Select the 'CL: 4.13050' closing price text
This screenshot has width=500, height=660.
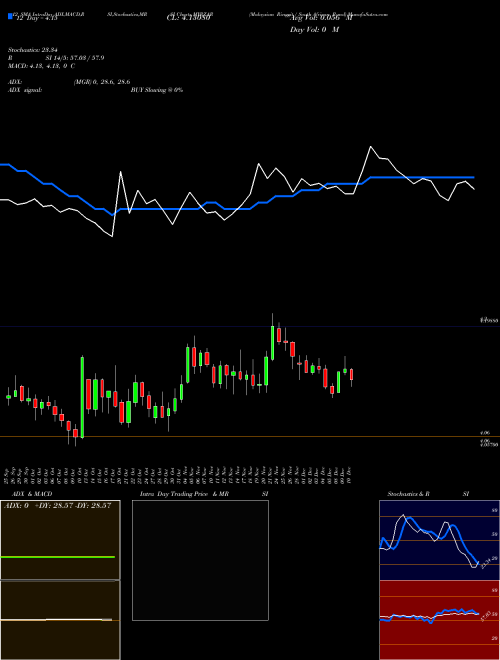tap(189, 18)
